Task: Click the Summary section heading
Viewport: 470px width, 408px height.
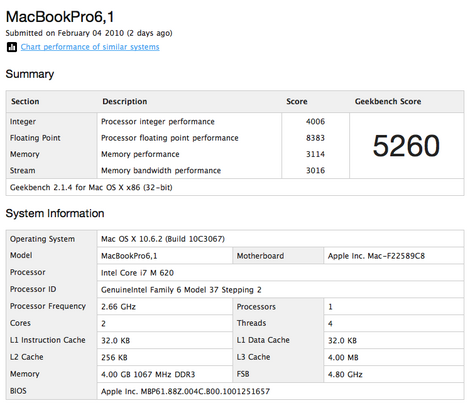Action: point(30,74)
